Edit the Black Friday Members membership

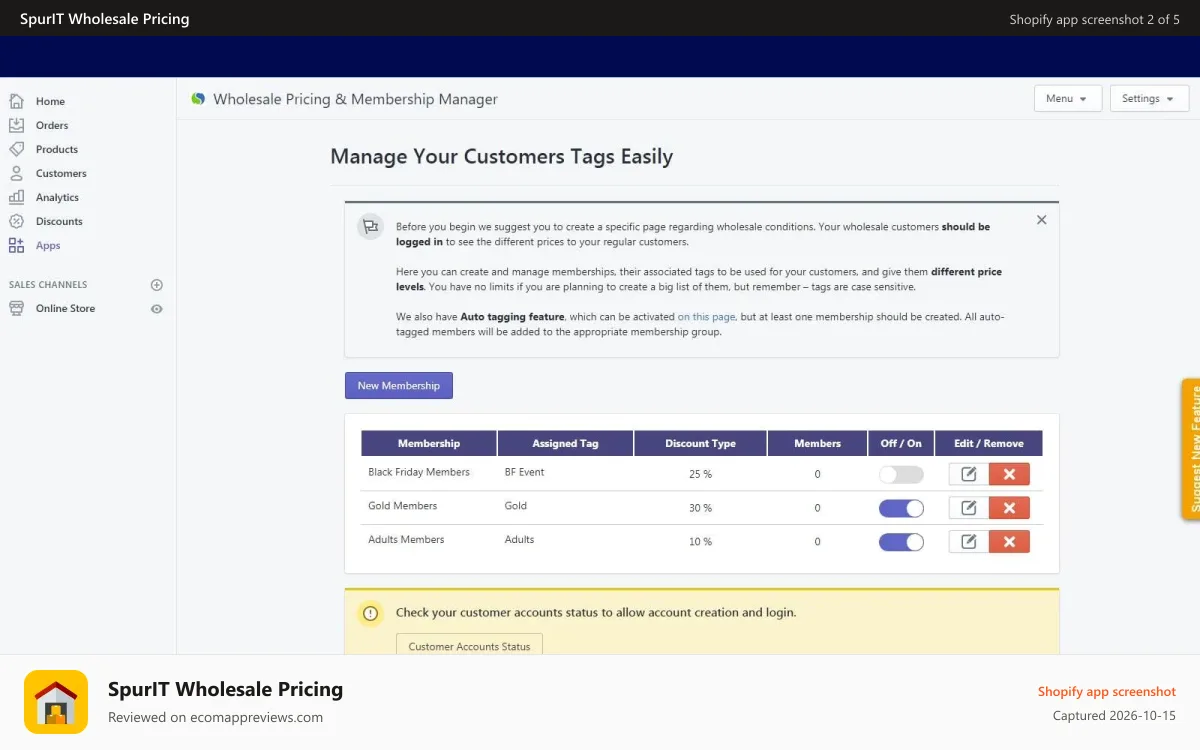pos(968,474)
